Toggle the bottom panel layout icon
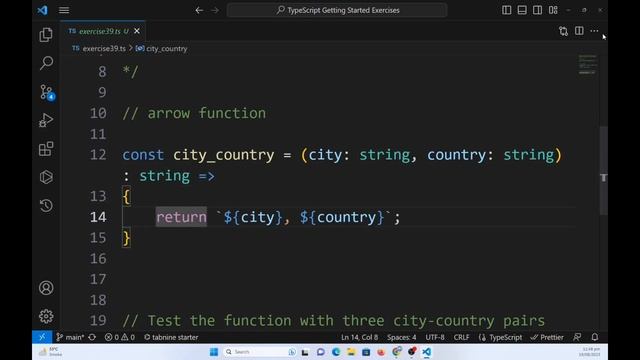 coord(522,10)
